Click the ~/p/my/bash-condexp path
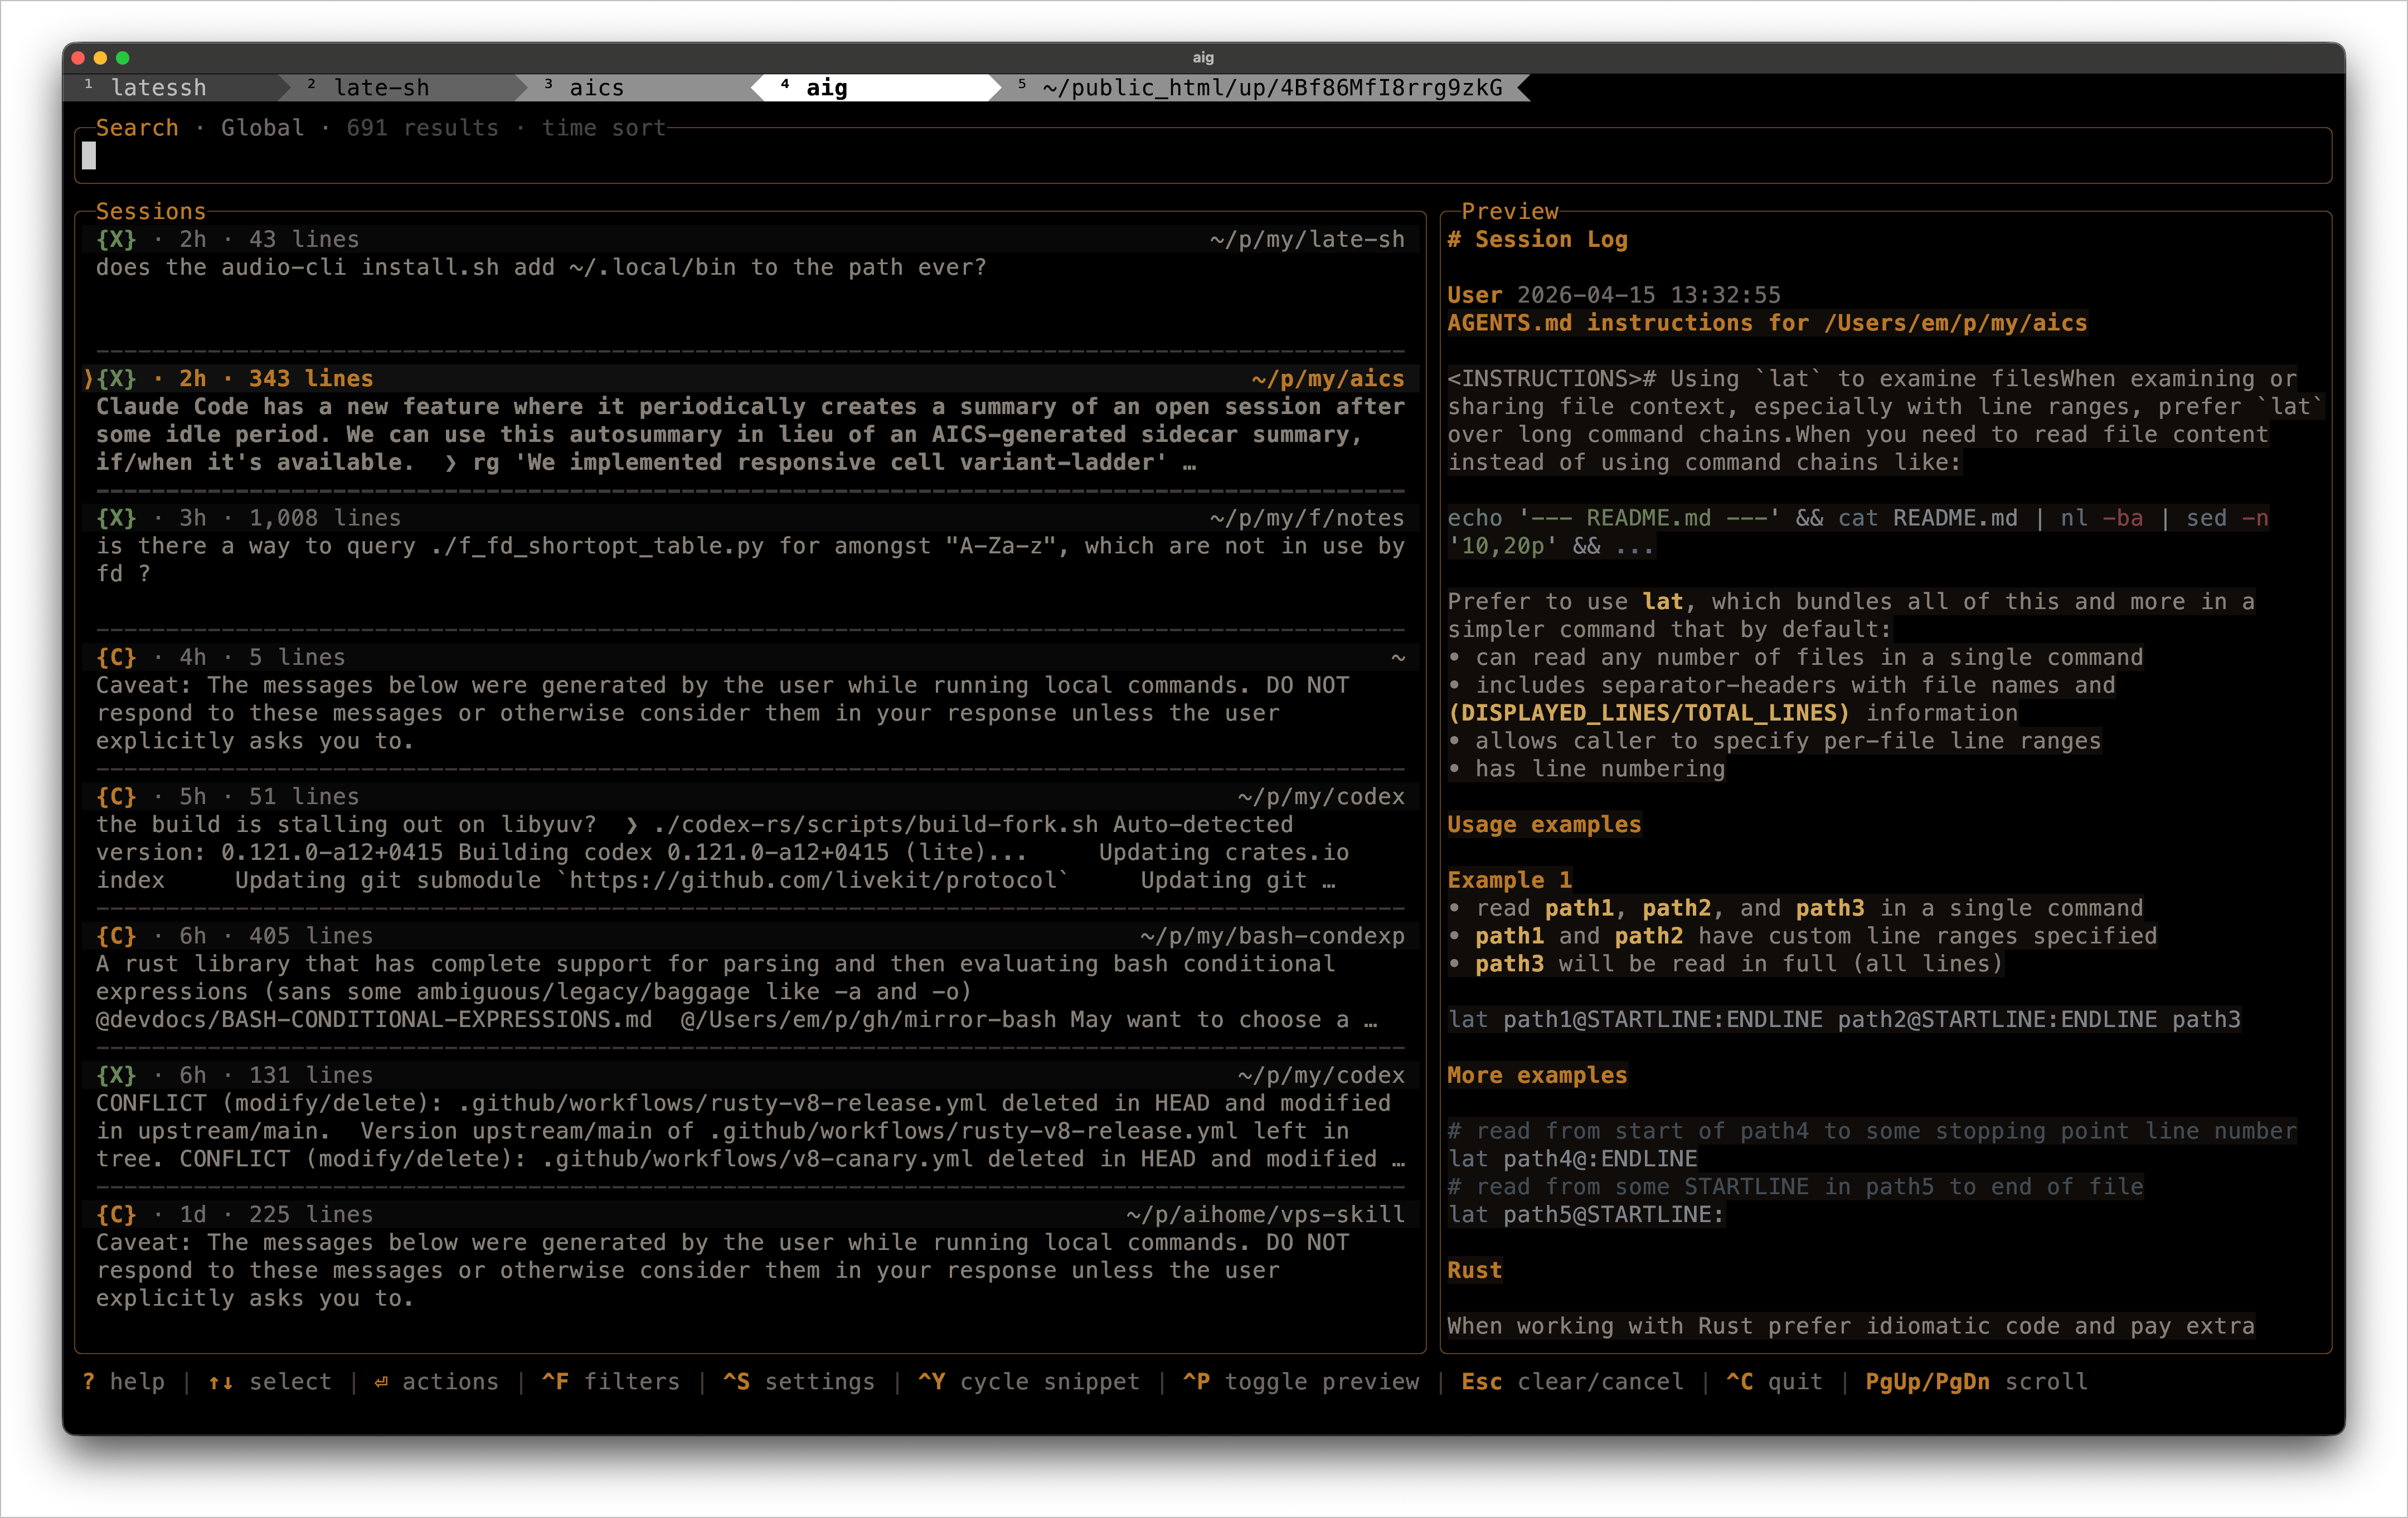The height and width of the screenshot is (1518, 2408). [1272, 936]
